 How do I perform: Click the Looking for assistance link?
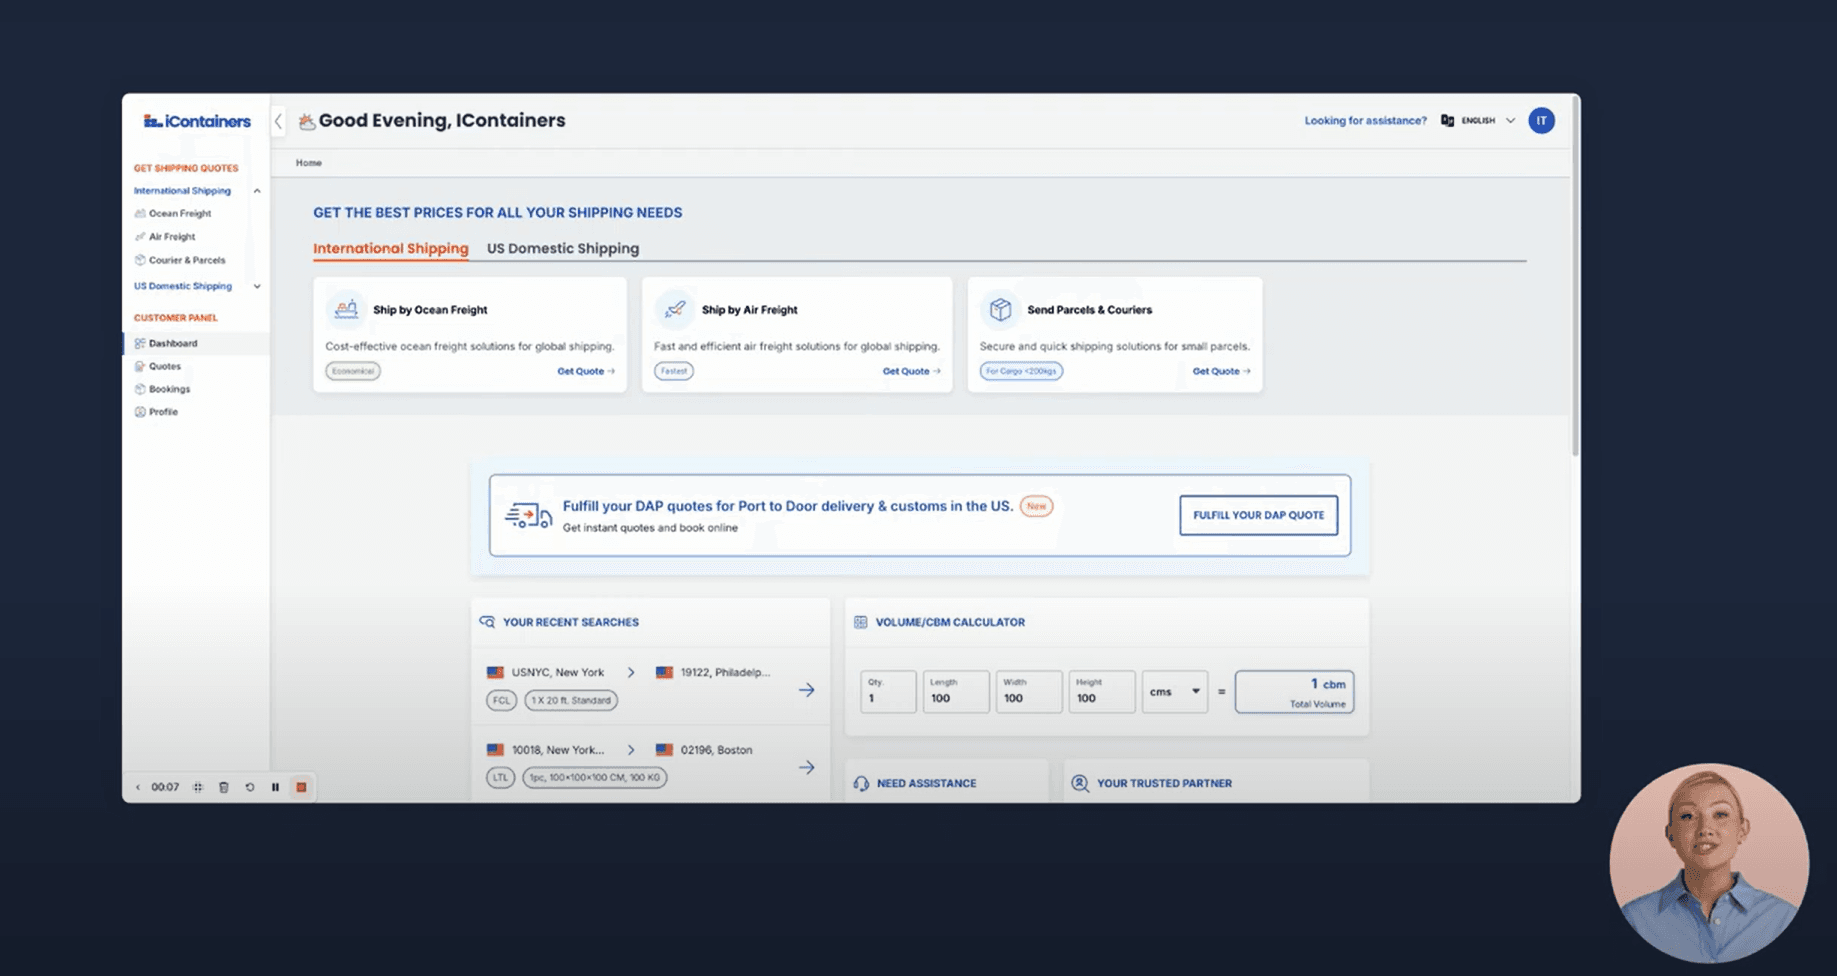[1365, 121]
